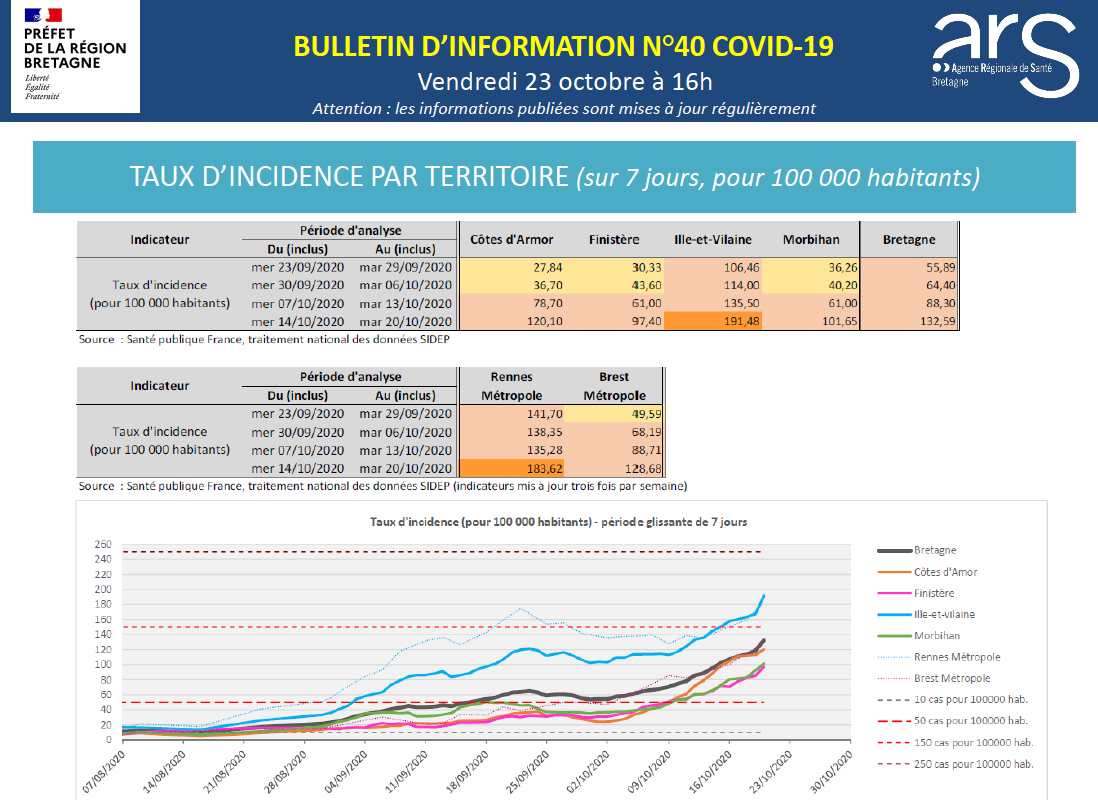The image size is (1098, 800).
Task: Click the Rennes Métropole 183,62 orange cell
Action: point(512,468)
